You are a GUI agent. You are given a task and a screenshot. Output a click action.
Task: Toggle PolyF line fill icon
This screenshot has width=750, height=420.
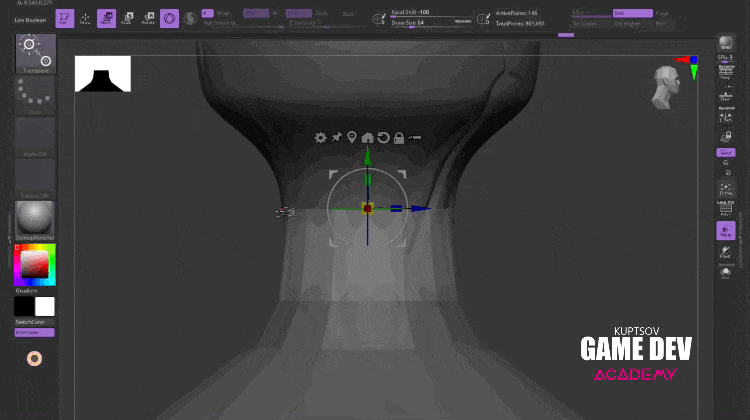coord(726,210)
